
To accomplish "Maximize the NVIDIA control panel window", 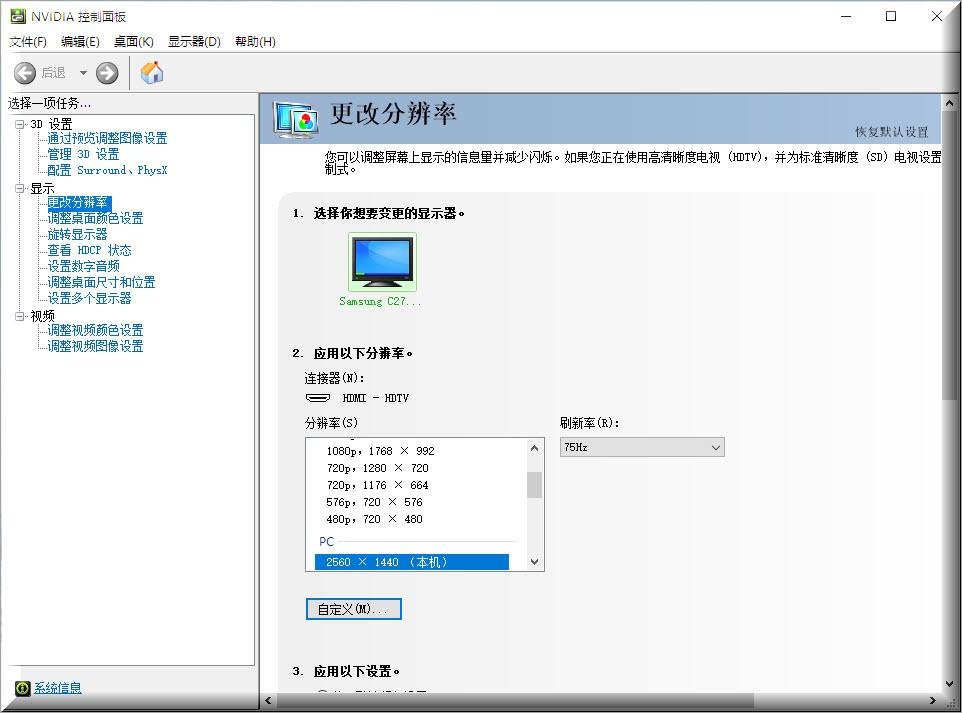I will click(891, 17).
